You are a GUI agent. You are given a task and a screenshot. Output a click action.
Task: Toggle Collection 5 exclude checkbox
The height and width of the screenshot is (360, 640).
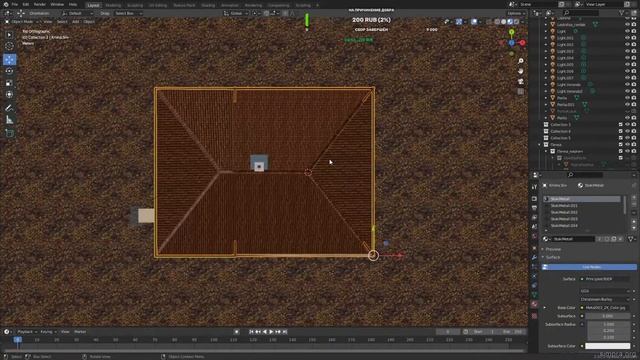pyautogui.click(x=621, y=138)
